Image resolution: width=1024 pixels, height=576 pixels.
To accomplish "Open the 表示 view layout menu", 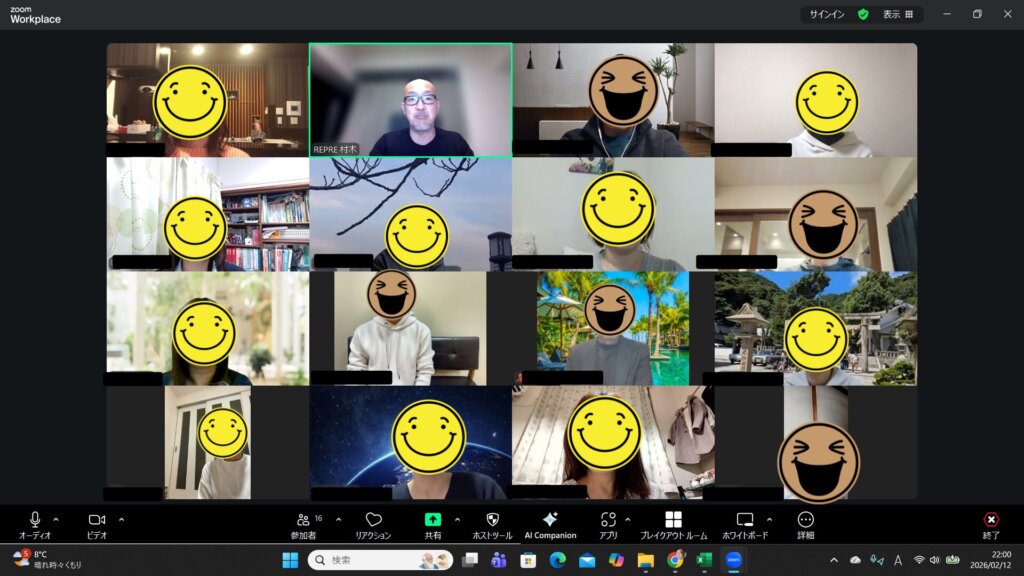I will pyautogui.click(x=897, y=15).
